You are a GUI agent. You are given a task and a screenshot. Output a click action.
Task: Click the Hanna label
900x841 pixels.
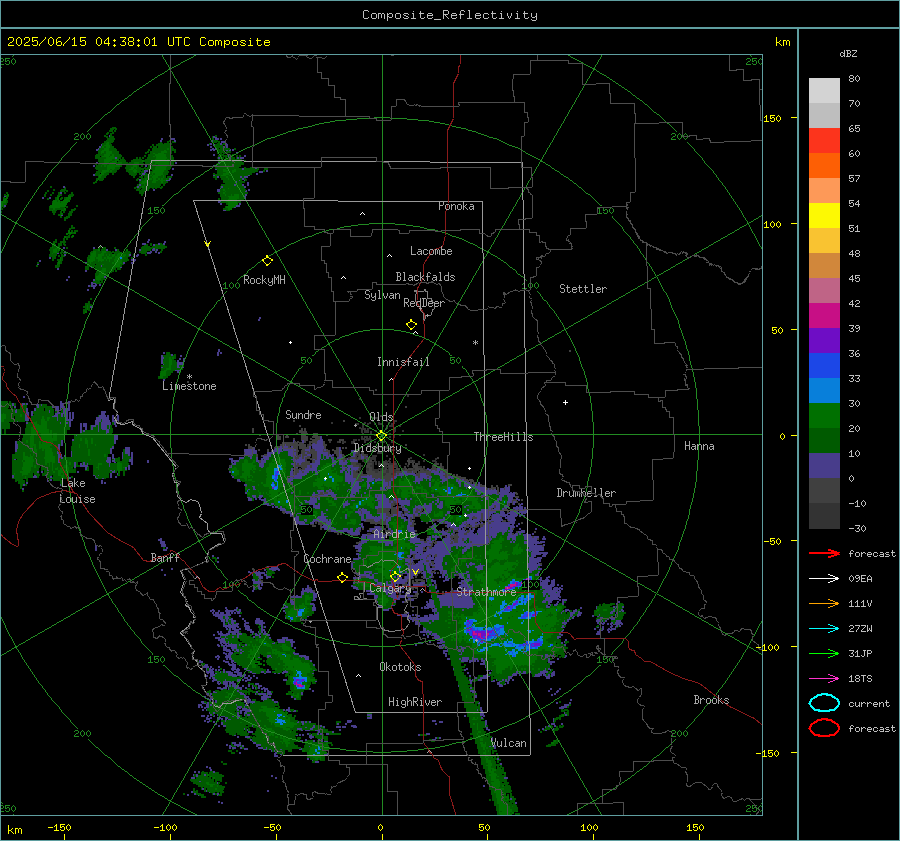699,446
